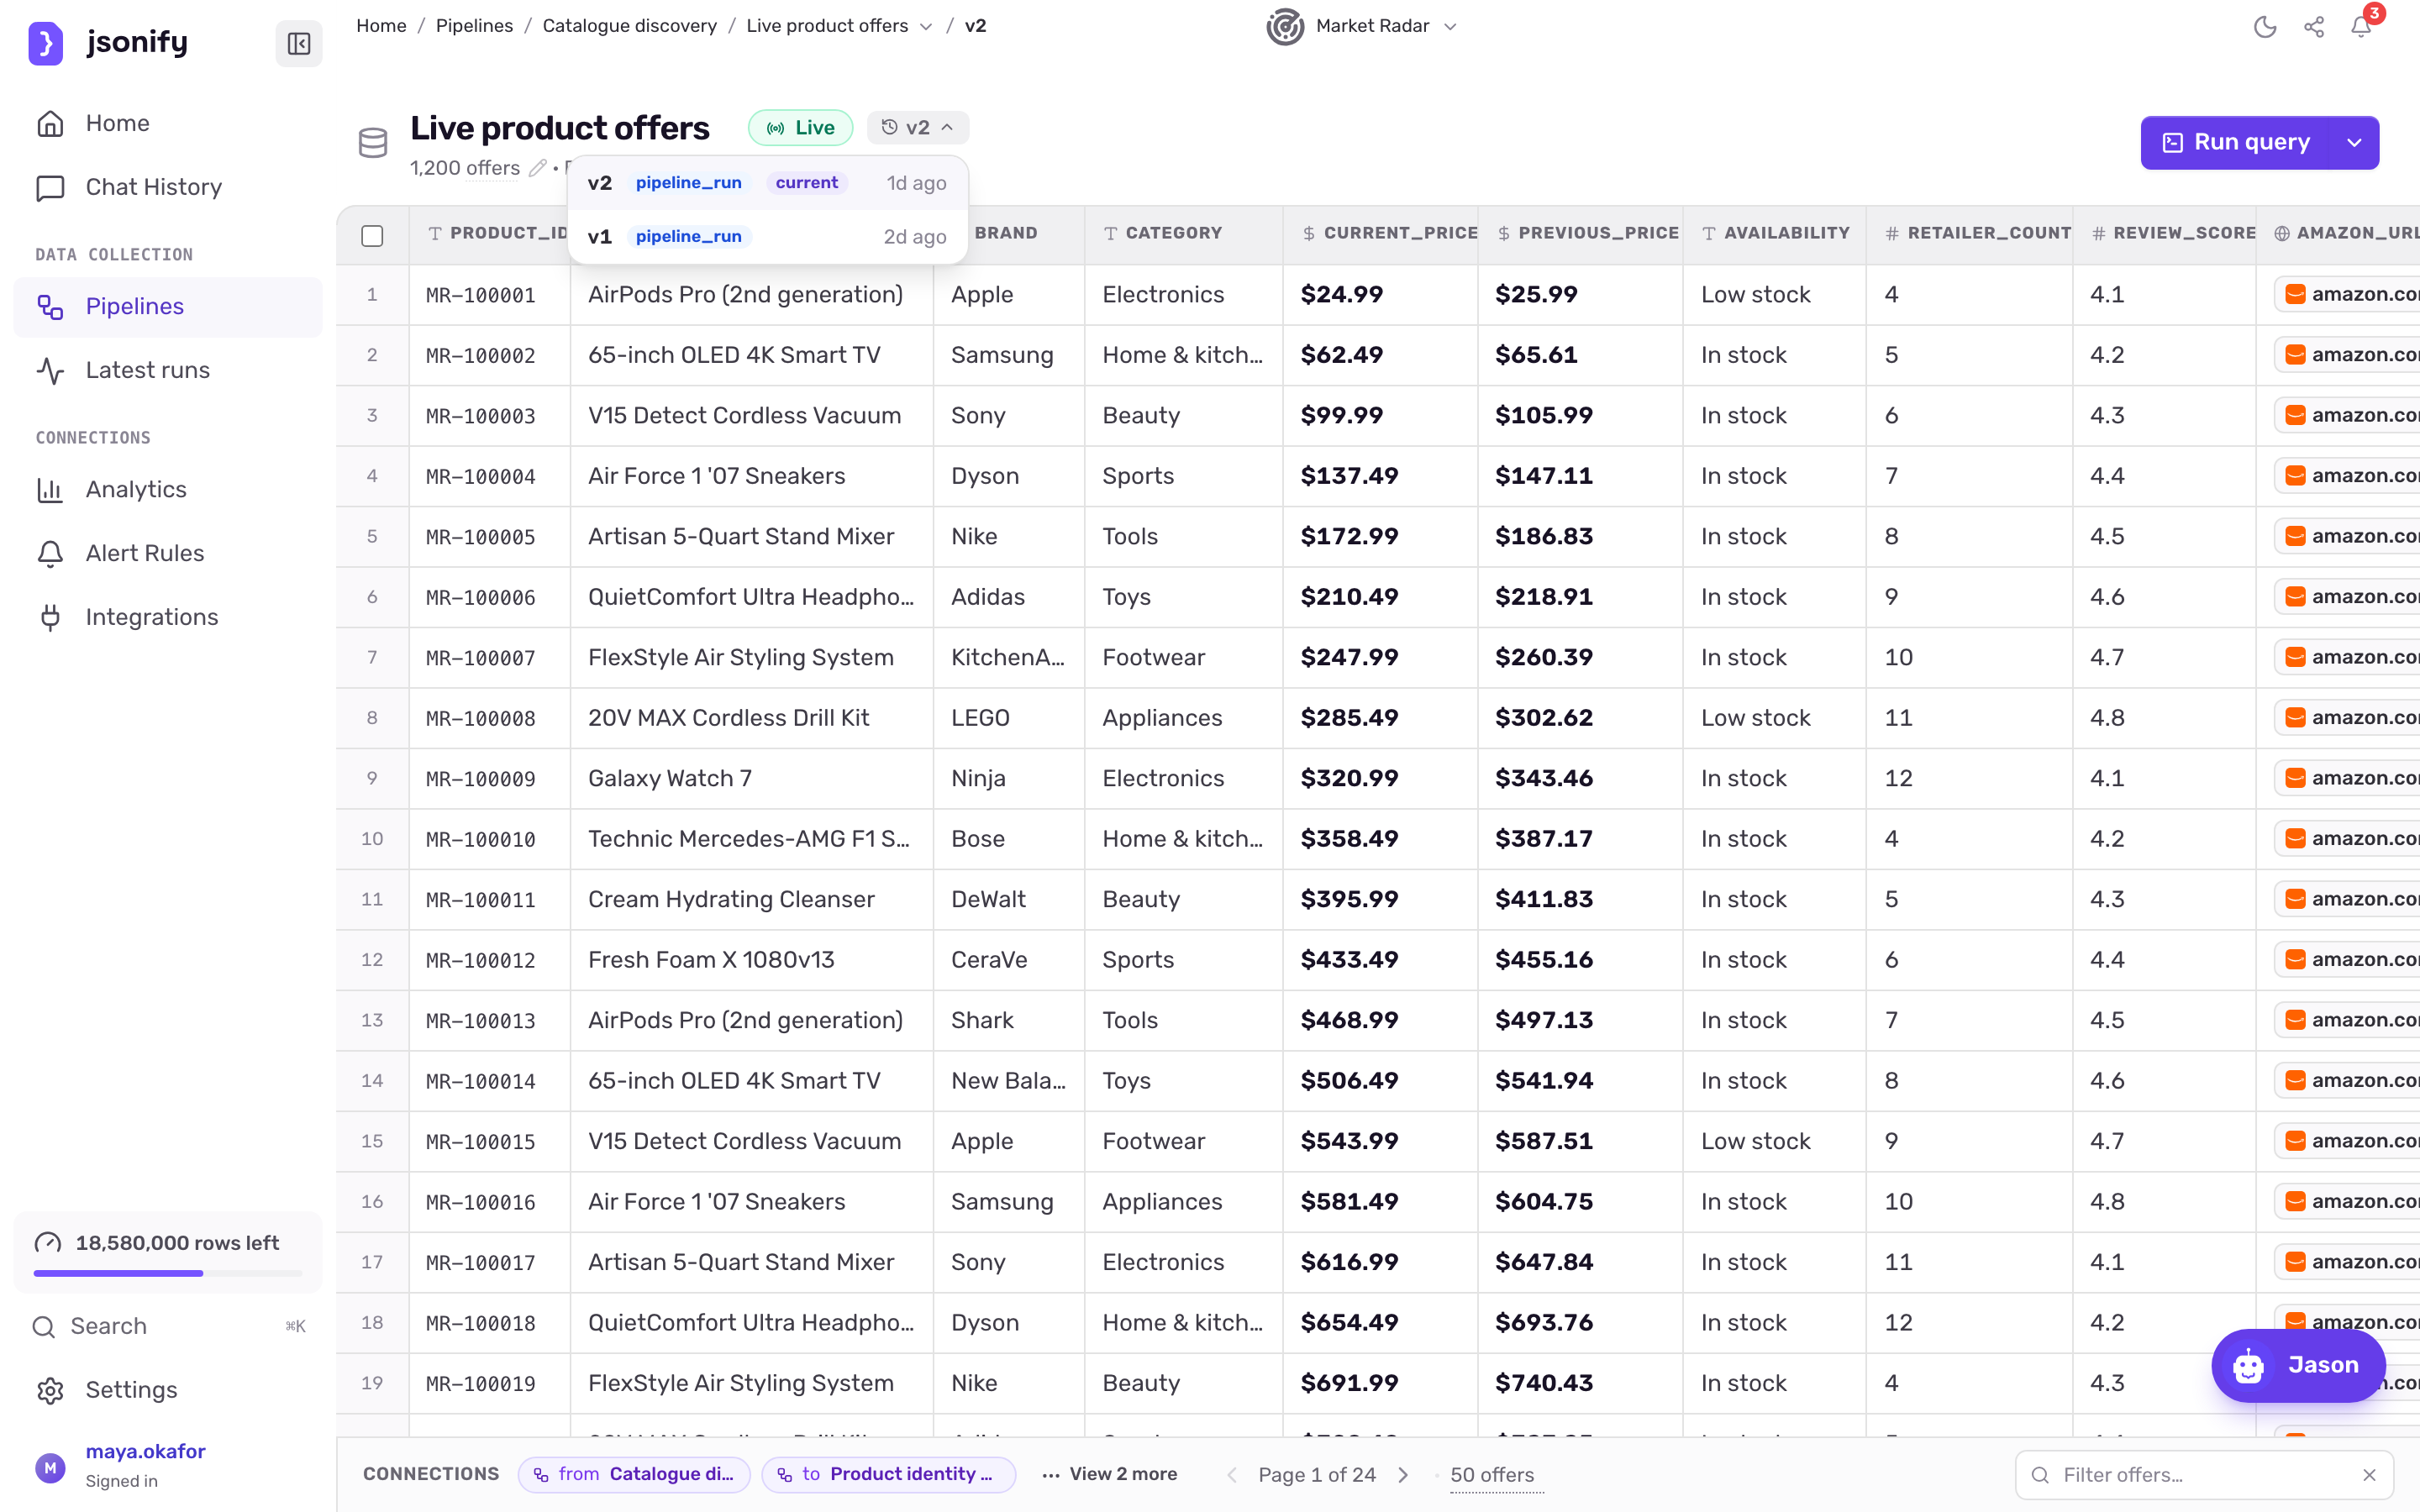2420x1512 pixels.
Task: Open amazon link for Galaxy Watch 7 row
Action: point(2348,778)
